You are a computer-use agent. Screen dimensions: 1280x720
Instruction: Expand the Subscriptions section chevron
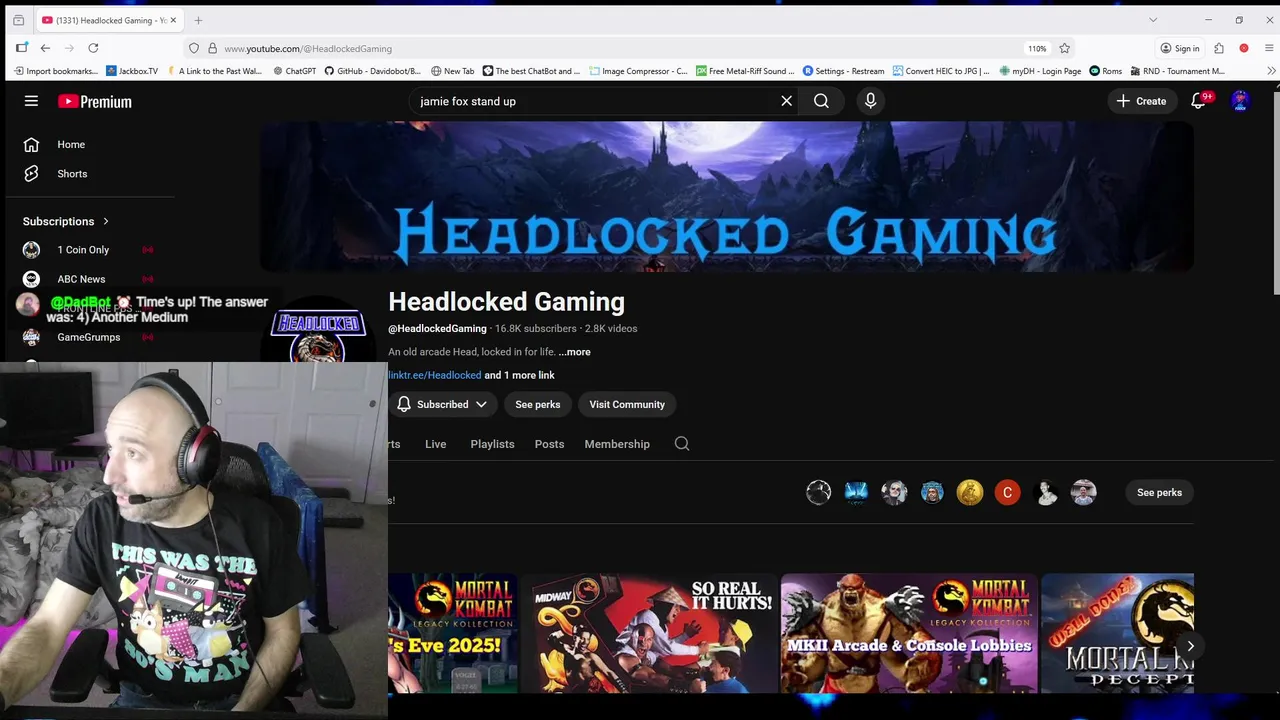(105, 221)
